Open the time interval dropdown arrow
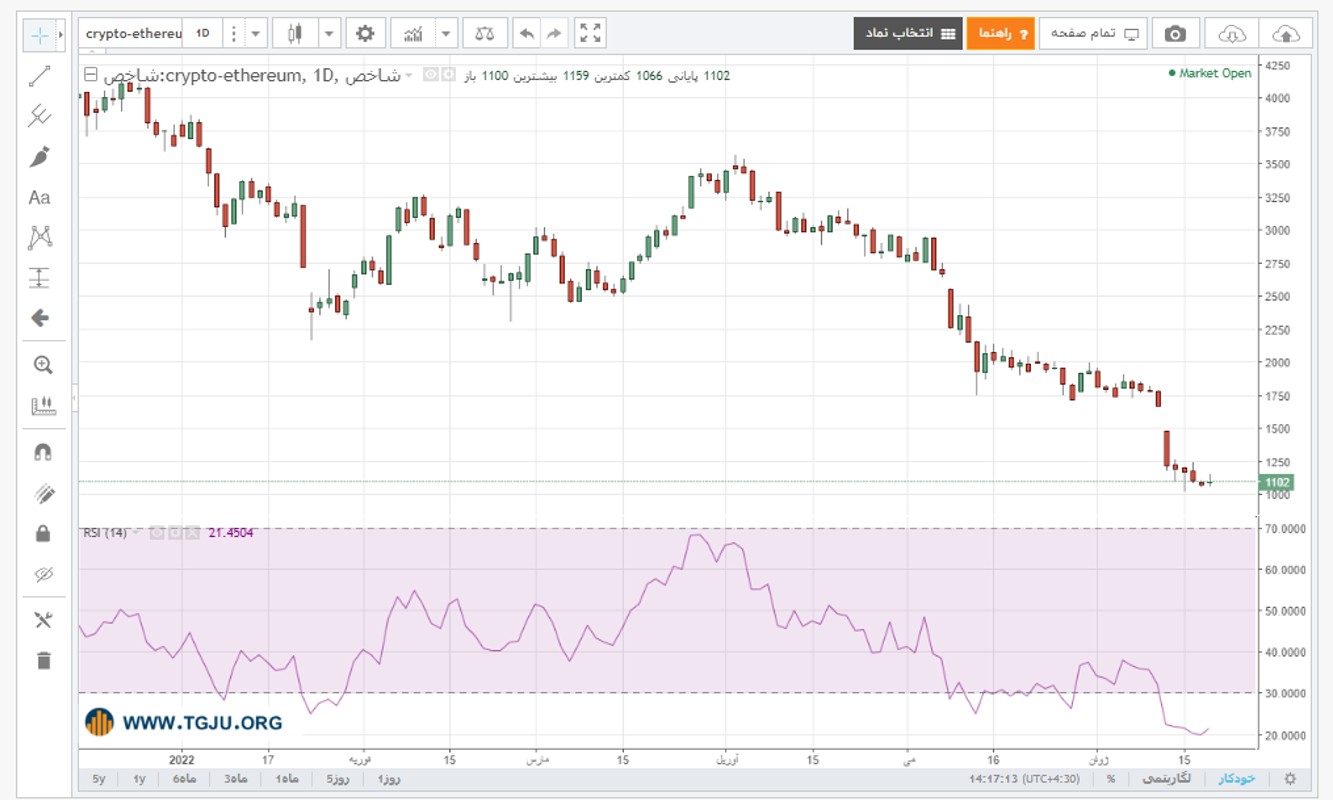The image size is (1333, 800). pos(256,33)
